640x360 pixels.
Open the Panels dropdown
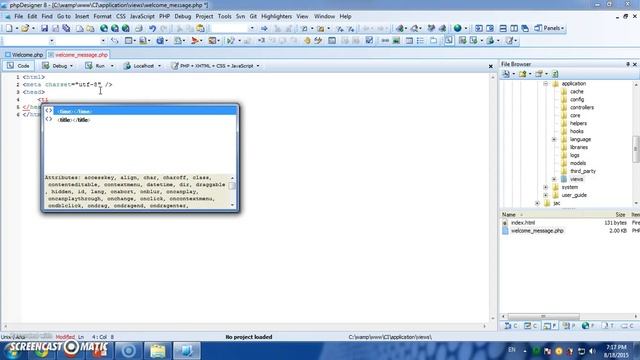(x=549, y=28)
